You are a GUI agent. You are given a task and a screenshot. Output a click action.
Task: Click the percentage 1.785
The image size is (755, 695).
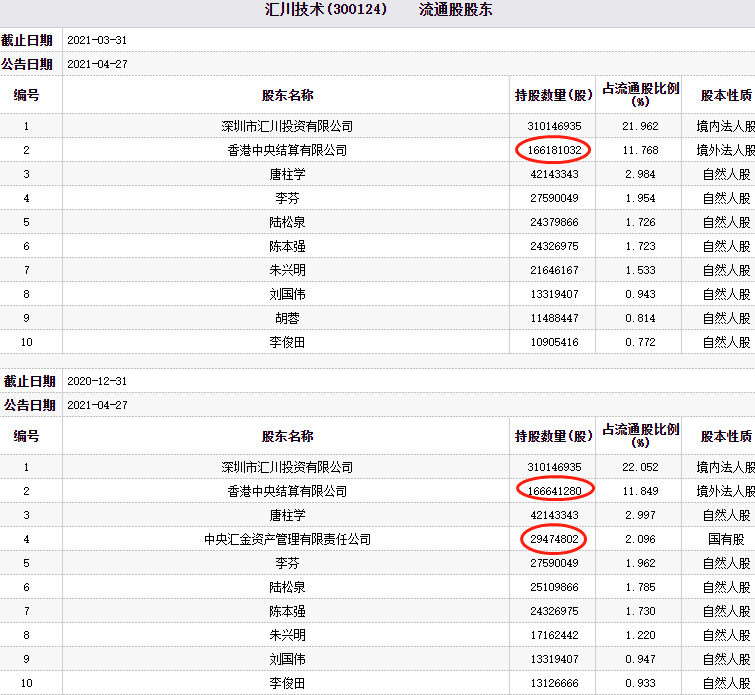[x=640, y=587]
